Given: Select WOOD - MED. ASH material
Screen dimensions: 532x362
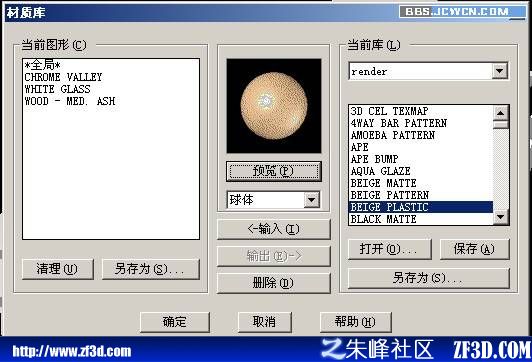Looking at the screenshot, I should point(70,101).
